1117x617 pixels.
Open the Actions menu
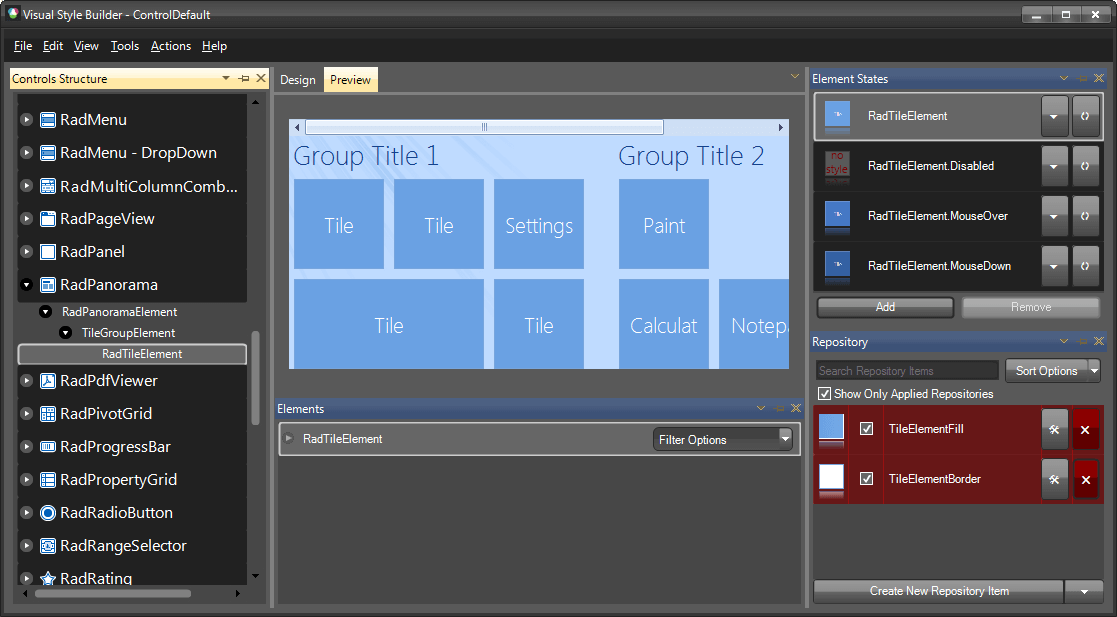point(170,46)
